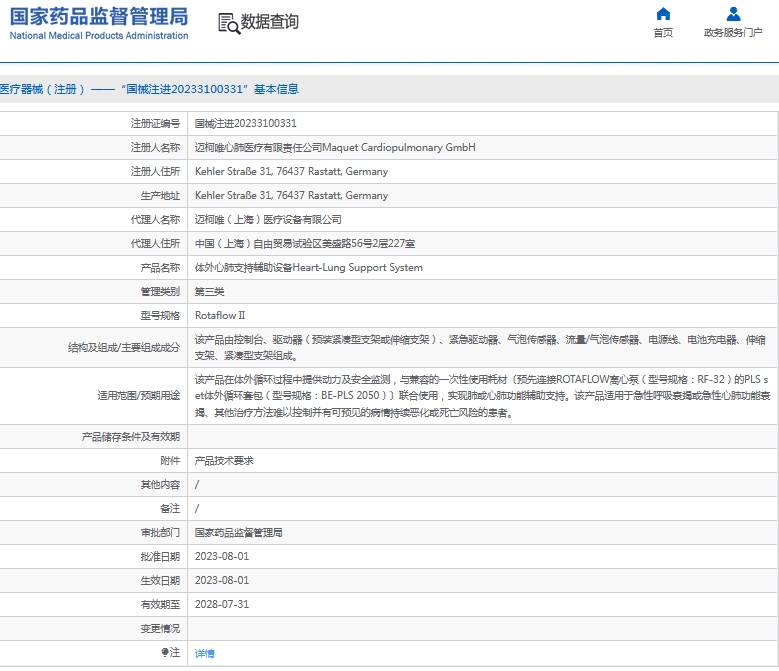Select approving department 国家药品监督管理局 value
This screenshot has width=779, height=671.
(x=238, y=533)
